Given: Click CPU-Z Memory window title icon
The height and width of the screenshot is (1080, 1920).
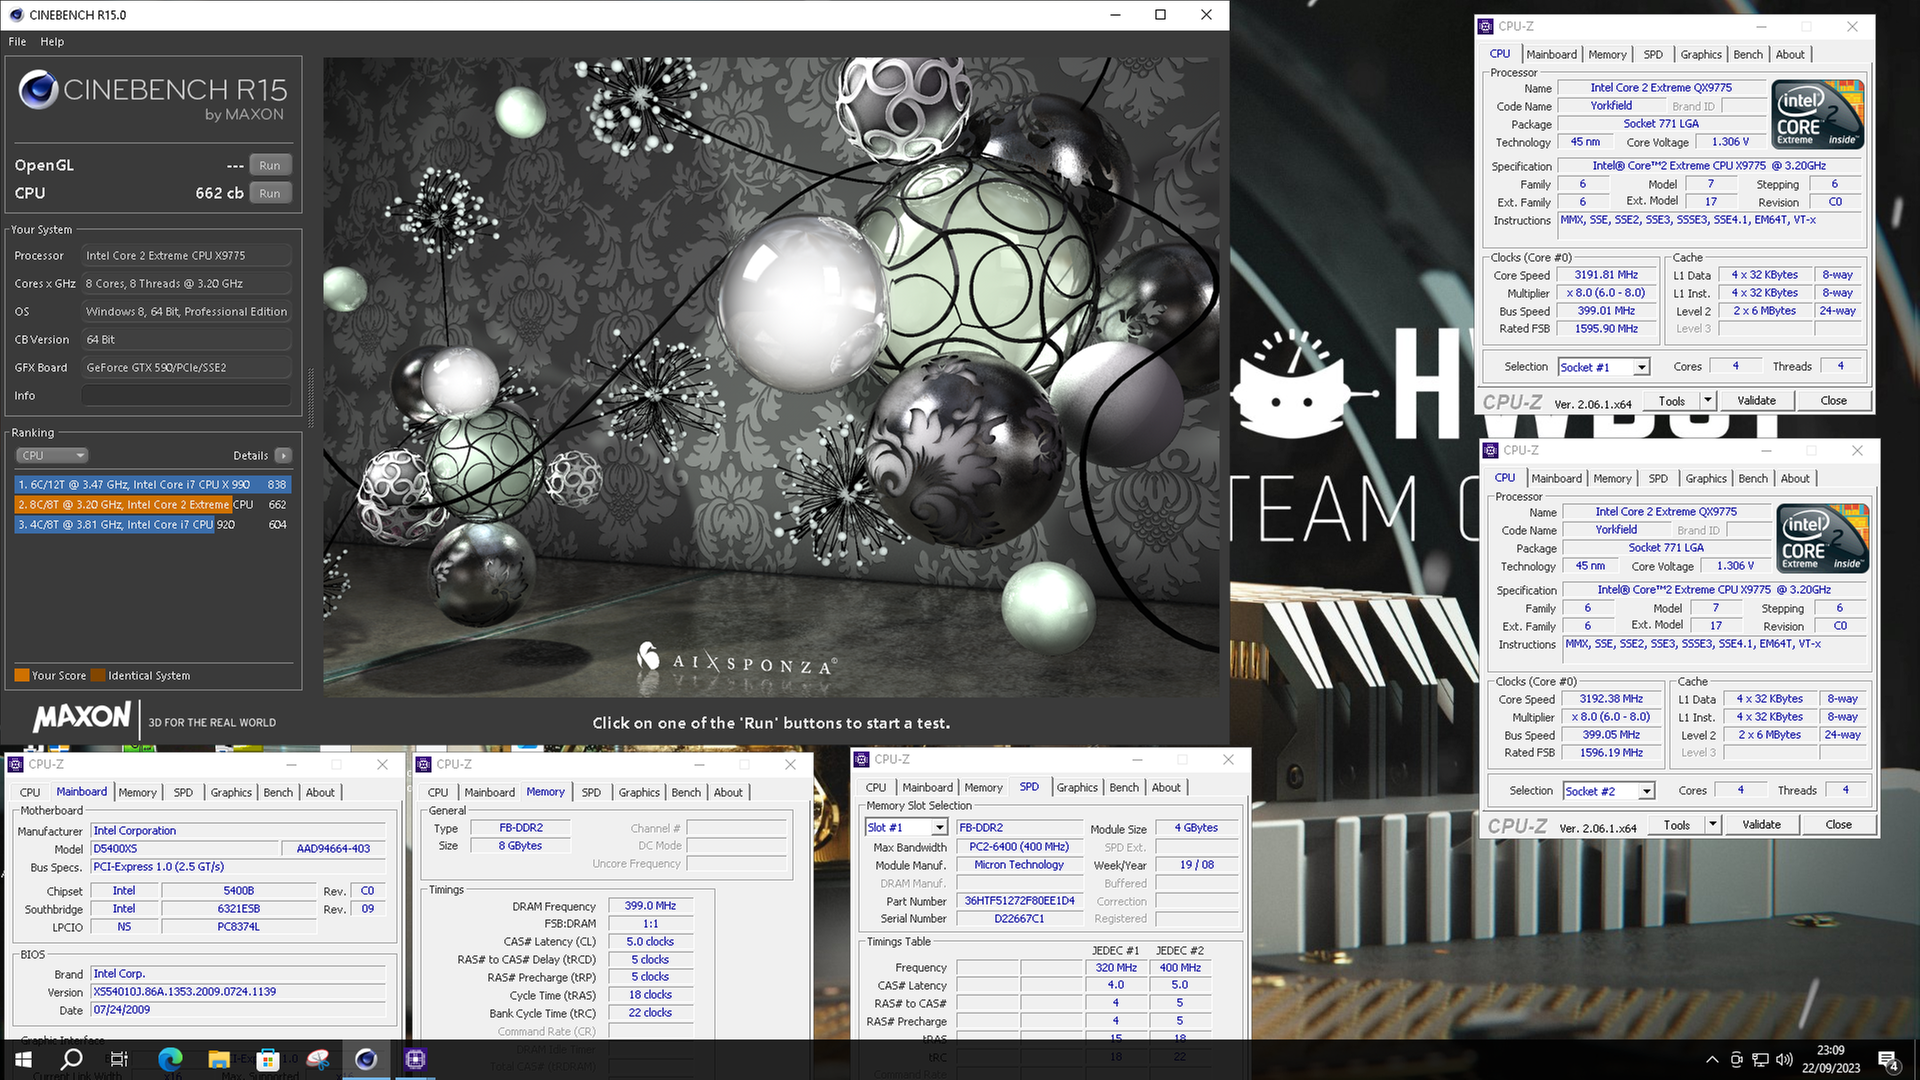Looking at the screenshot, I should pyautogui.click(x=423, y=764).
